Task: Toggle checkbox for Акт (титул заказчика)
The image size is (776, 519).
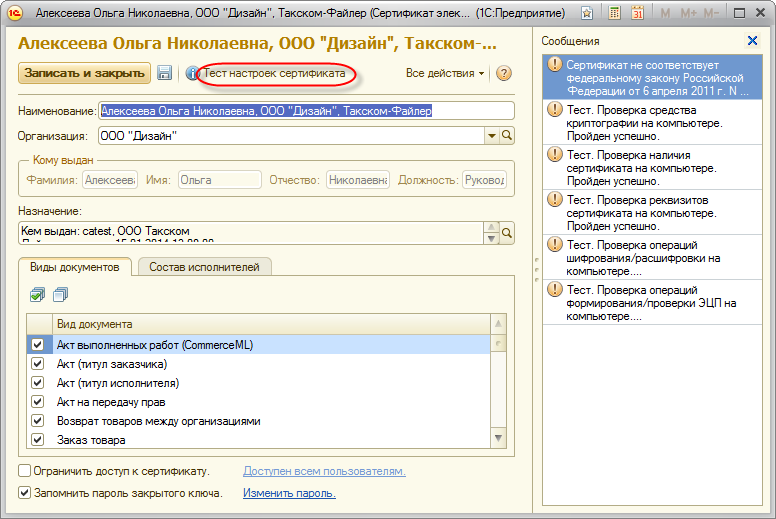Action: pos(38,364)
